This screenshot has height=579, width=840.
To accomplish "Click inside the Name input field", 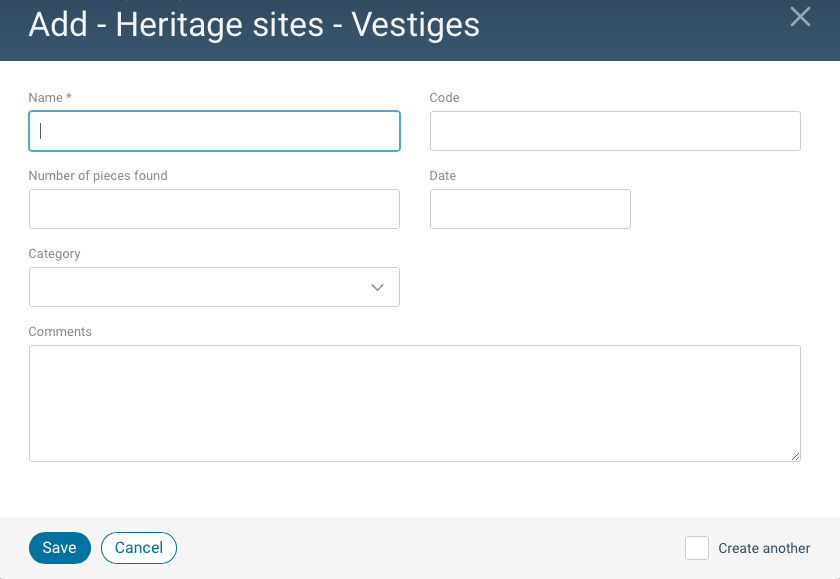I will point(214,131).
